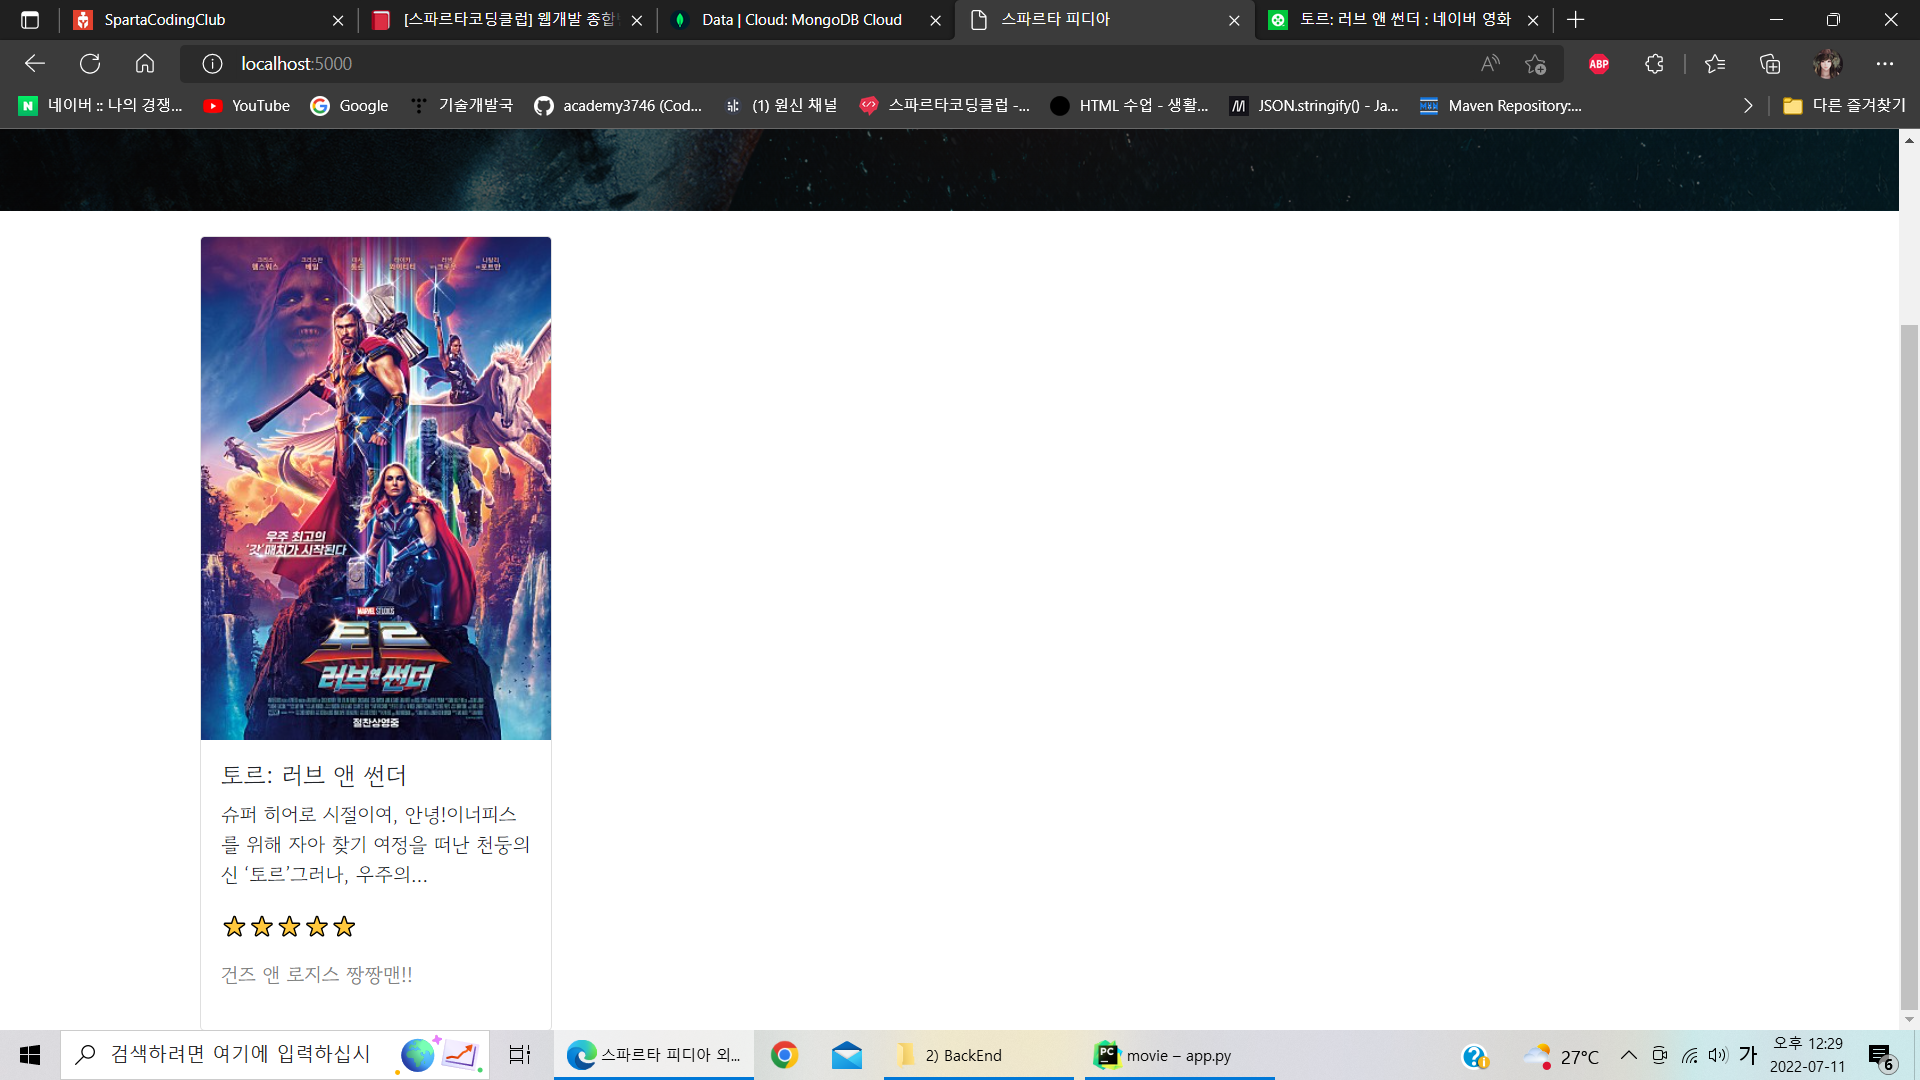
Task: Click the back navigation arrow
Action: [x=35, y=64]
